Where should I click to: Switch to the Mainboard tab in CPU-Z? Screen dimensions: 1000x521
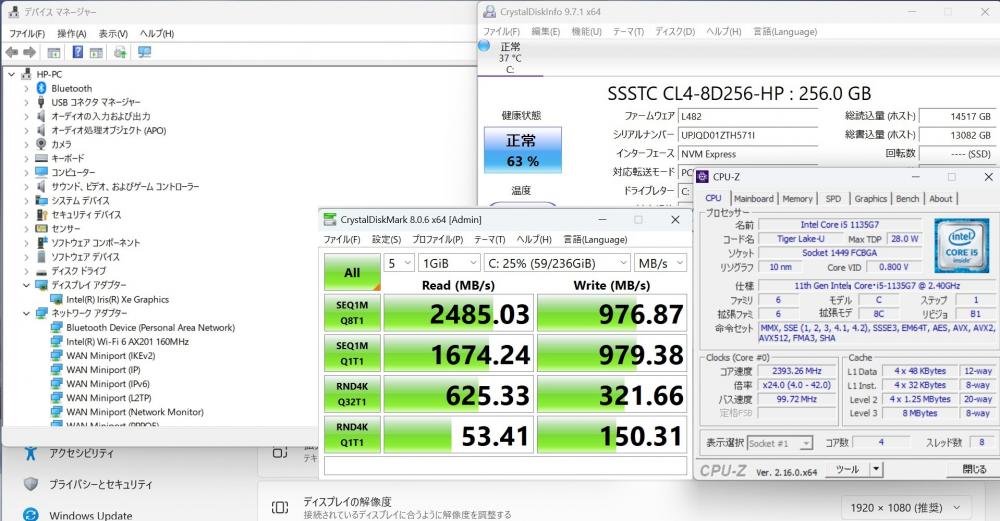pyautogui.click(x=753, y=198)
